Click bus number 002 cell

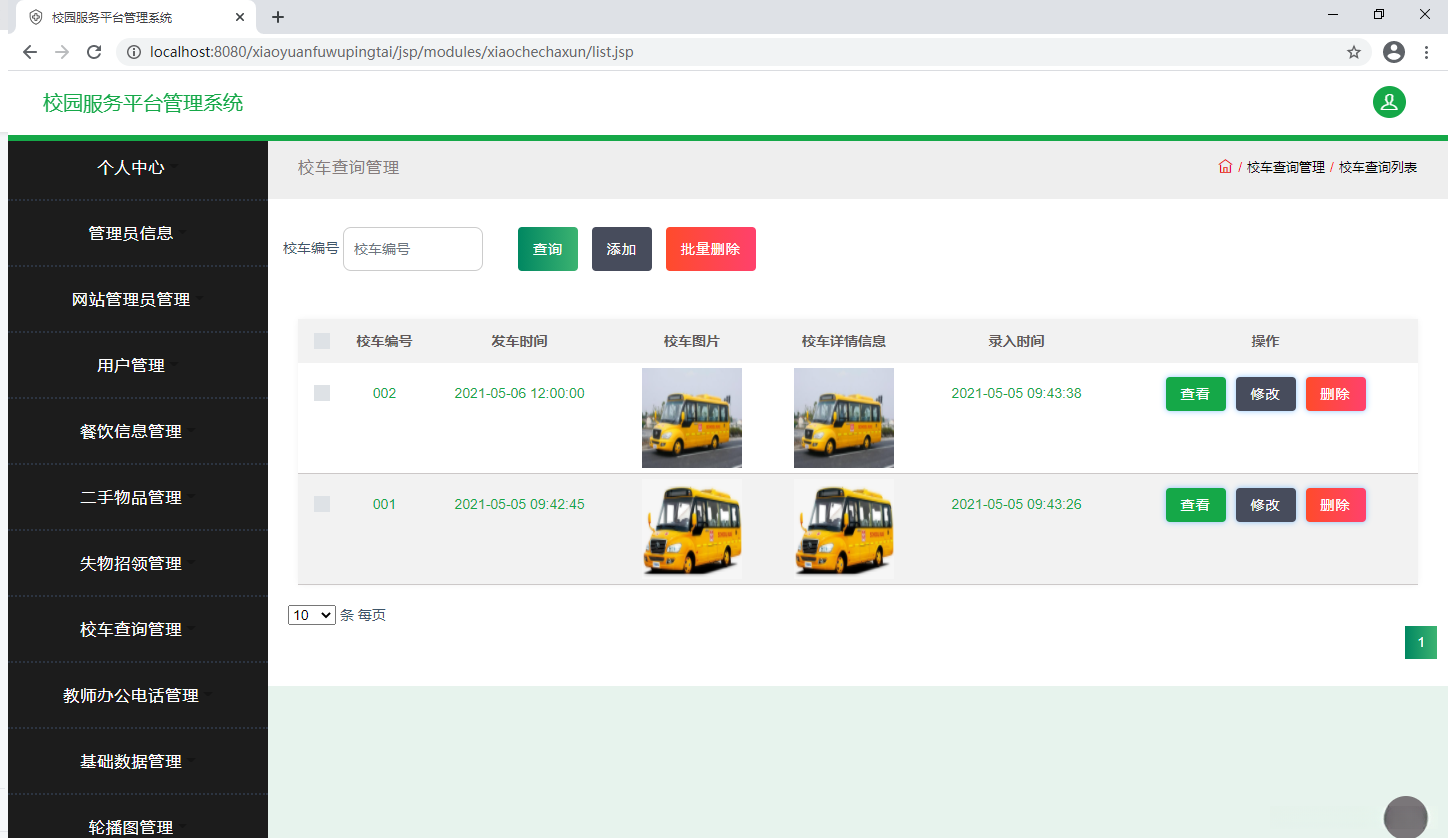(384, 393)
